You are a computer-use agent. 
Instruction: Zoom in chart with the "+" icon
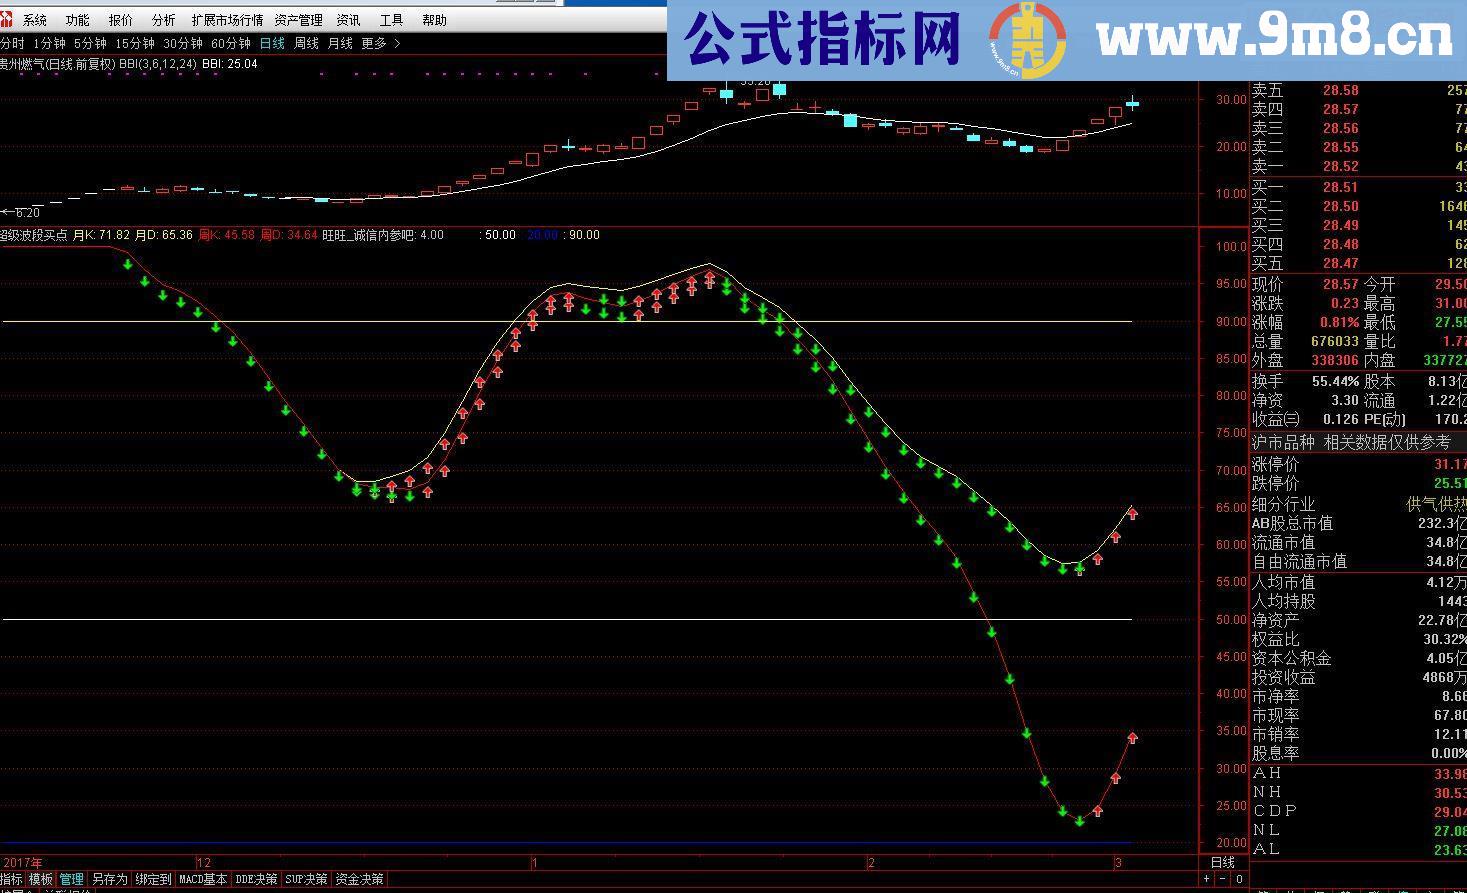coord(1207,879)
